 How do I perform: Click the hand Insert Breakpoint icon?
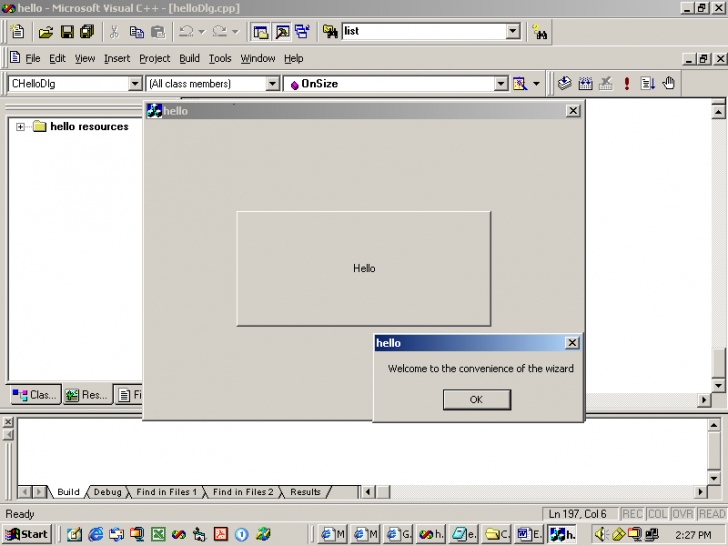point(669,84)
